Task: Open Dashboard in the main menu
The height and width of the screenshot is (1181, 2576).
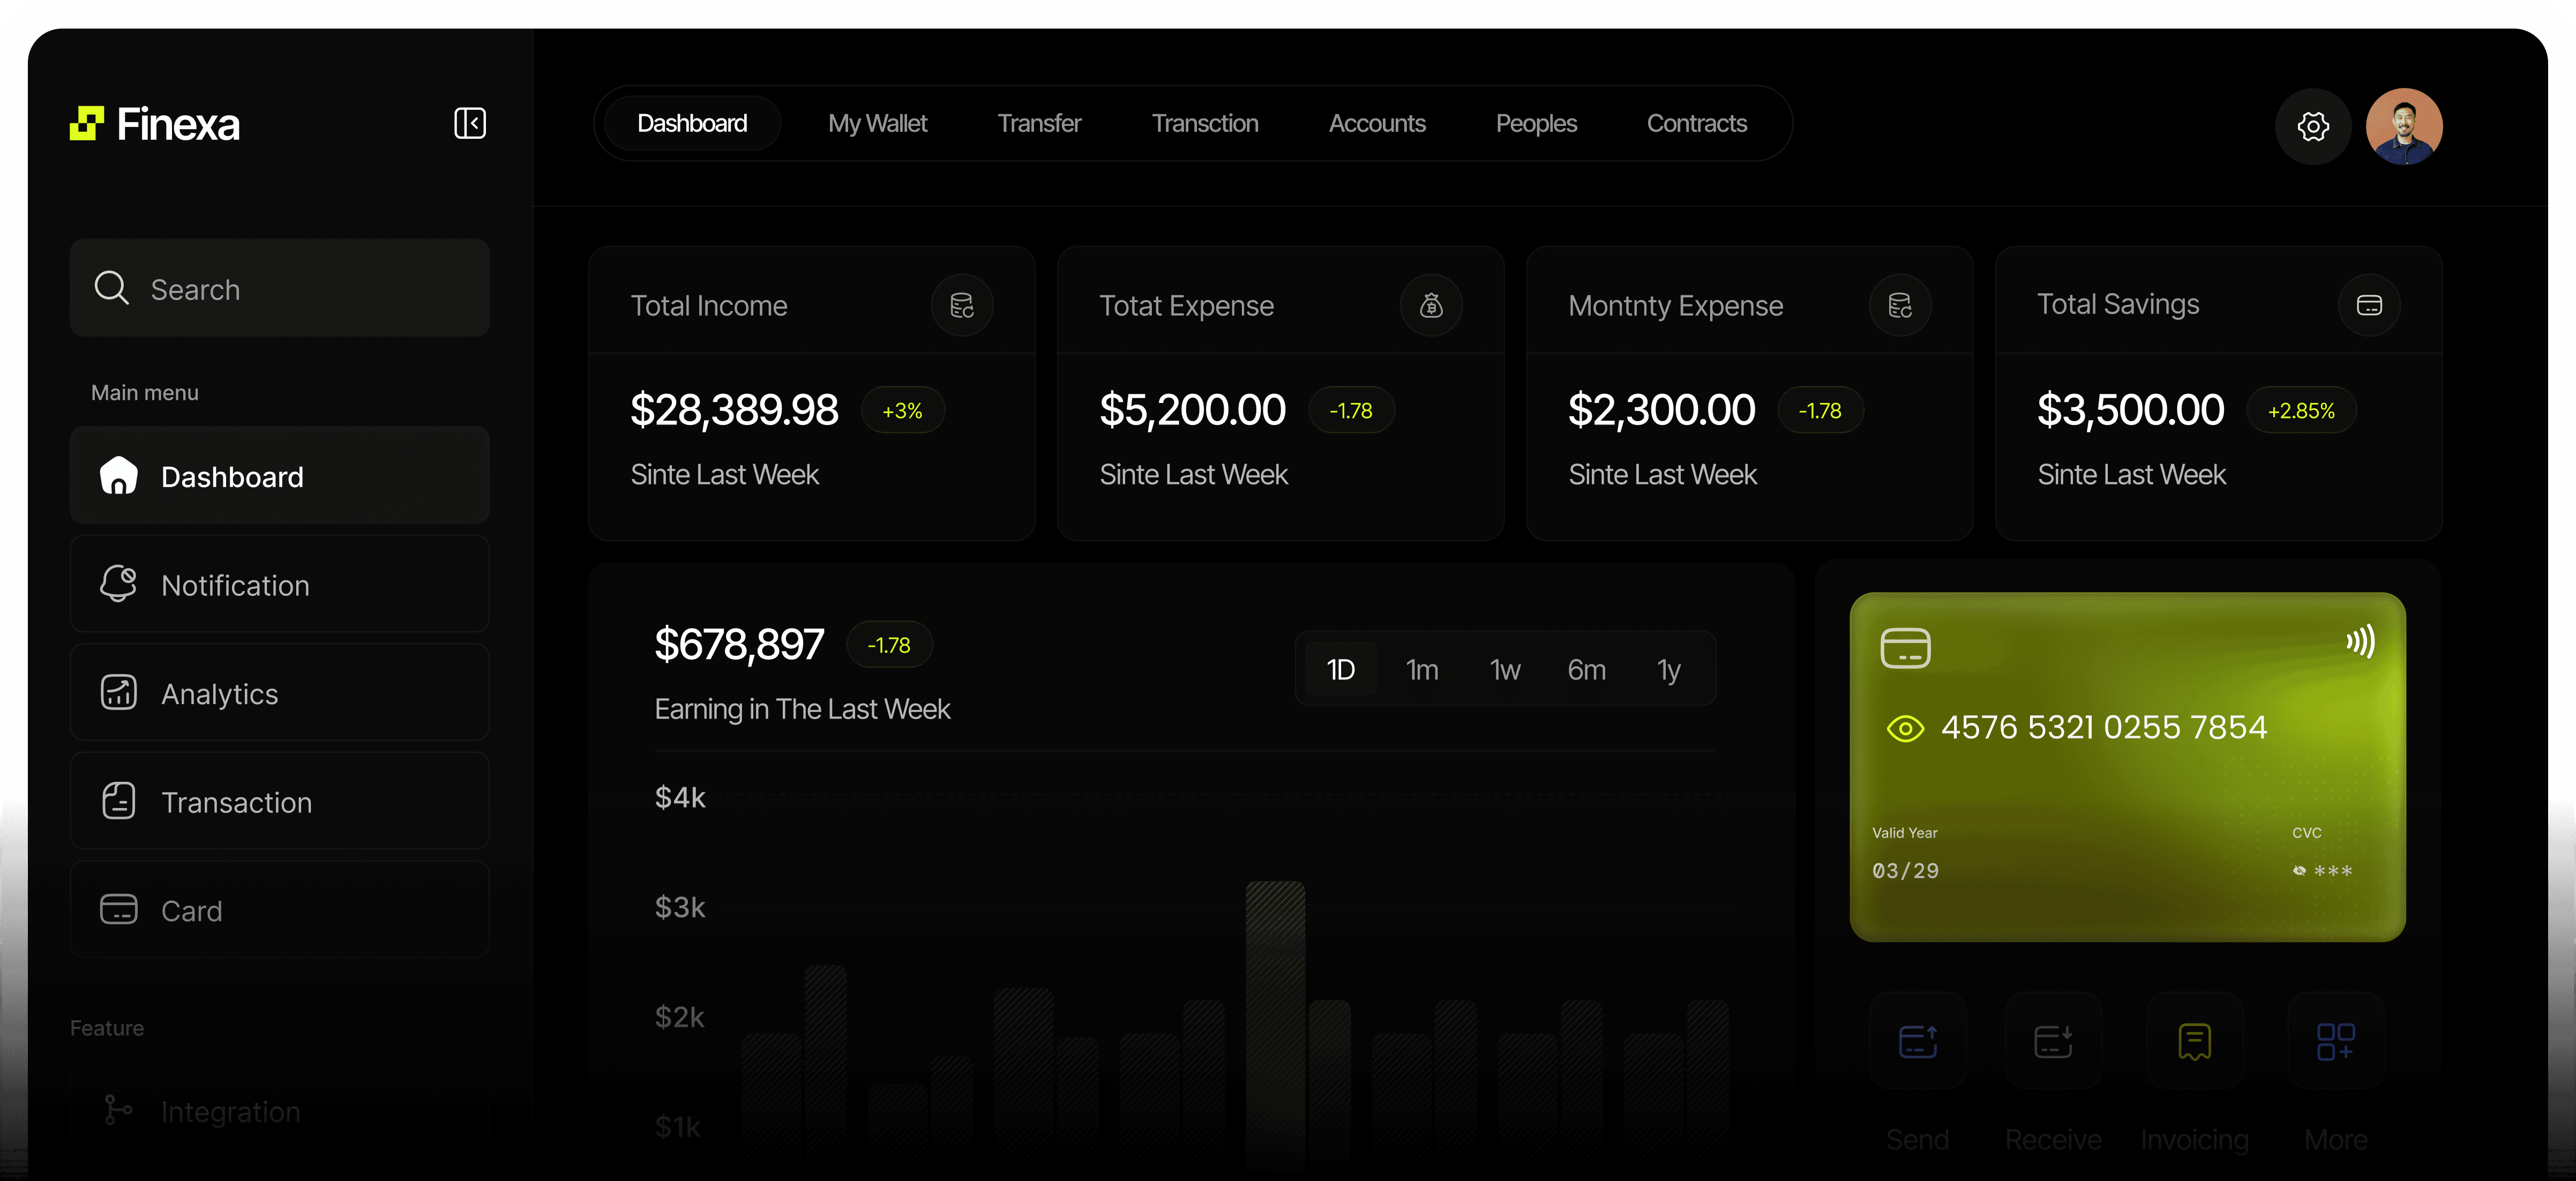Action: coord(279,475)
